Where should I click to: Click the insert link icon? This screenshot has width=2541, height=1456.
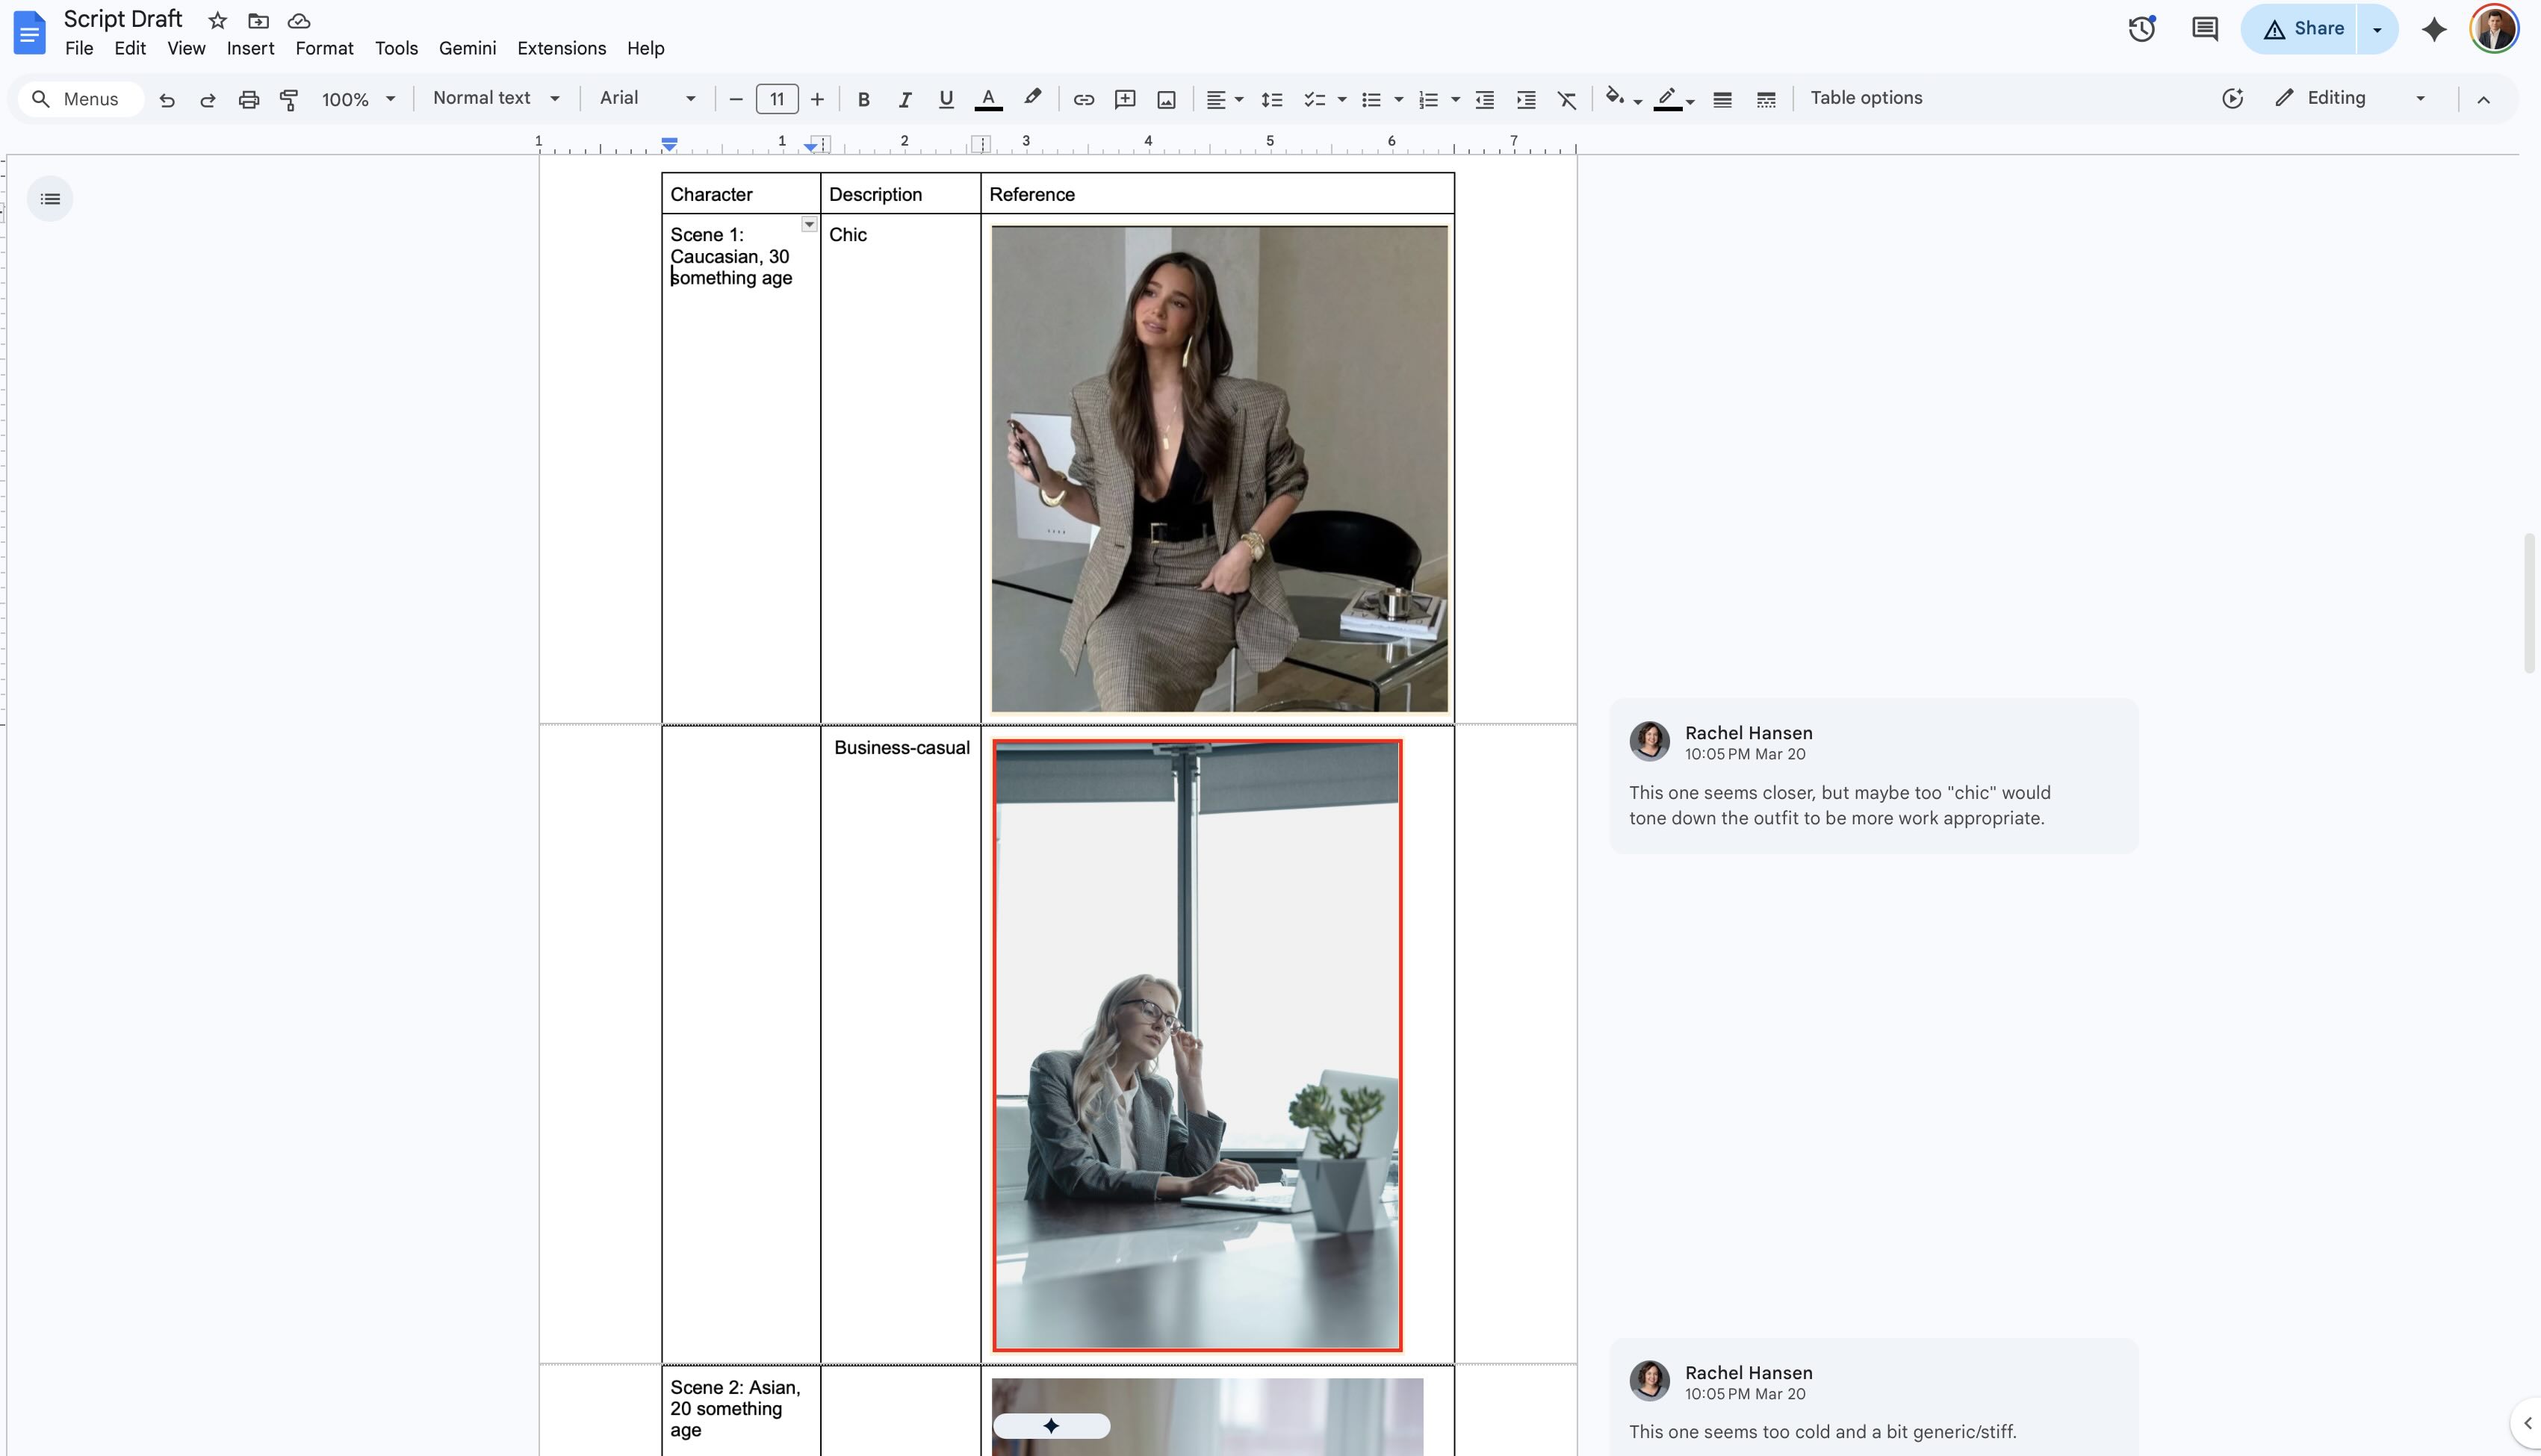(x=1083, y=99)
